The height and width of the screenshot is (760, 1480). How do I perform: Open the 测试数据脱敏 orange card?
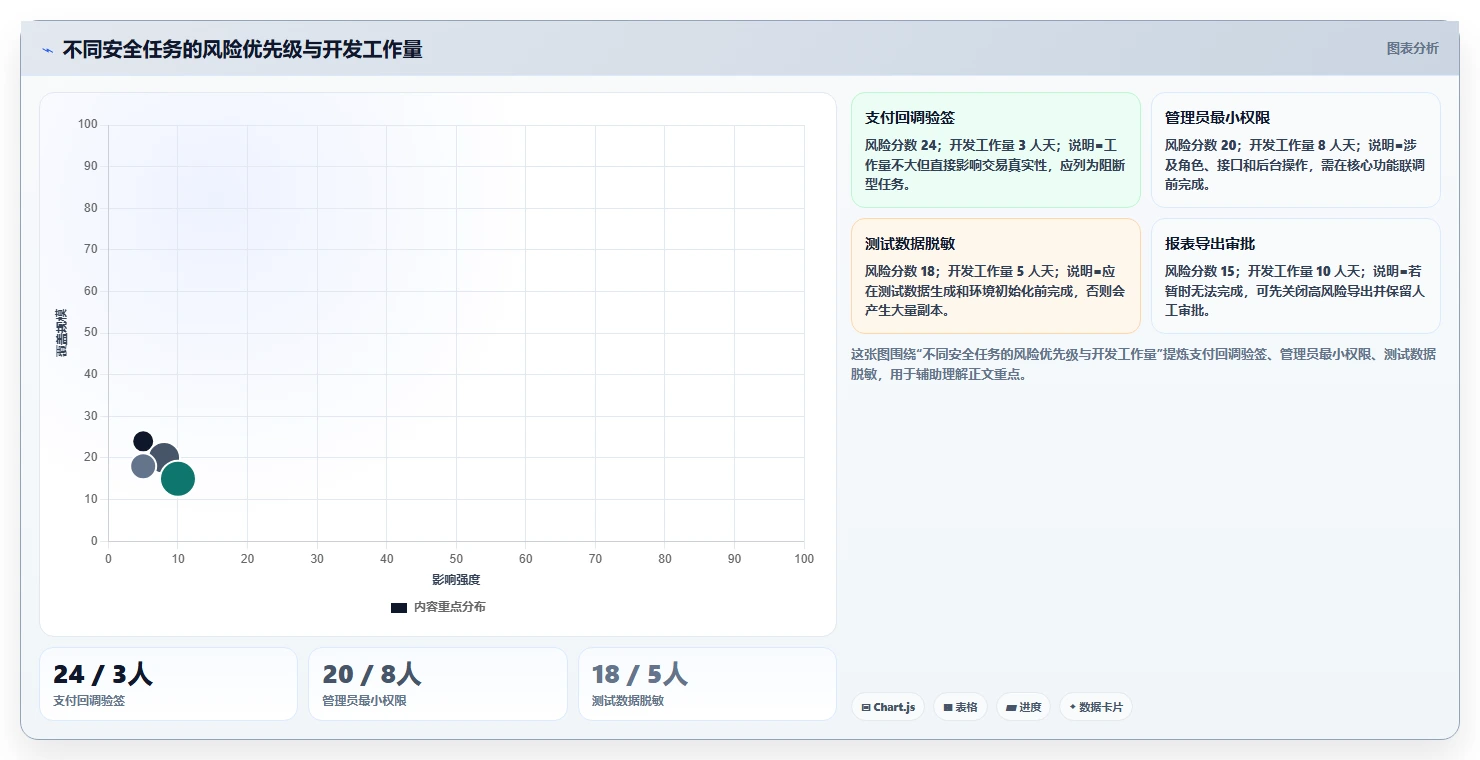click(x=996, y=276)
